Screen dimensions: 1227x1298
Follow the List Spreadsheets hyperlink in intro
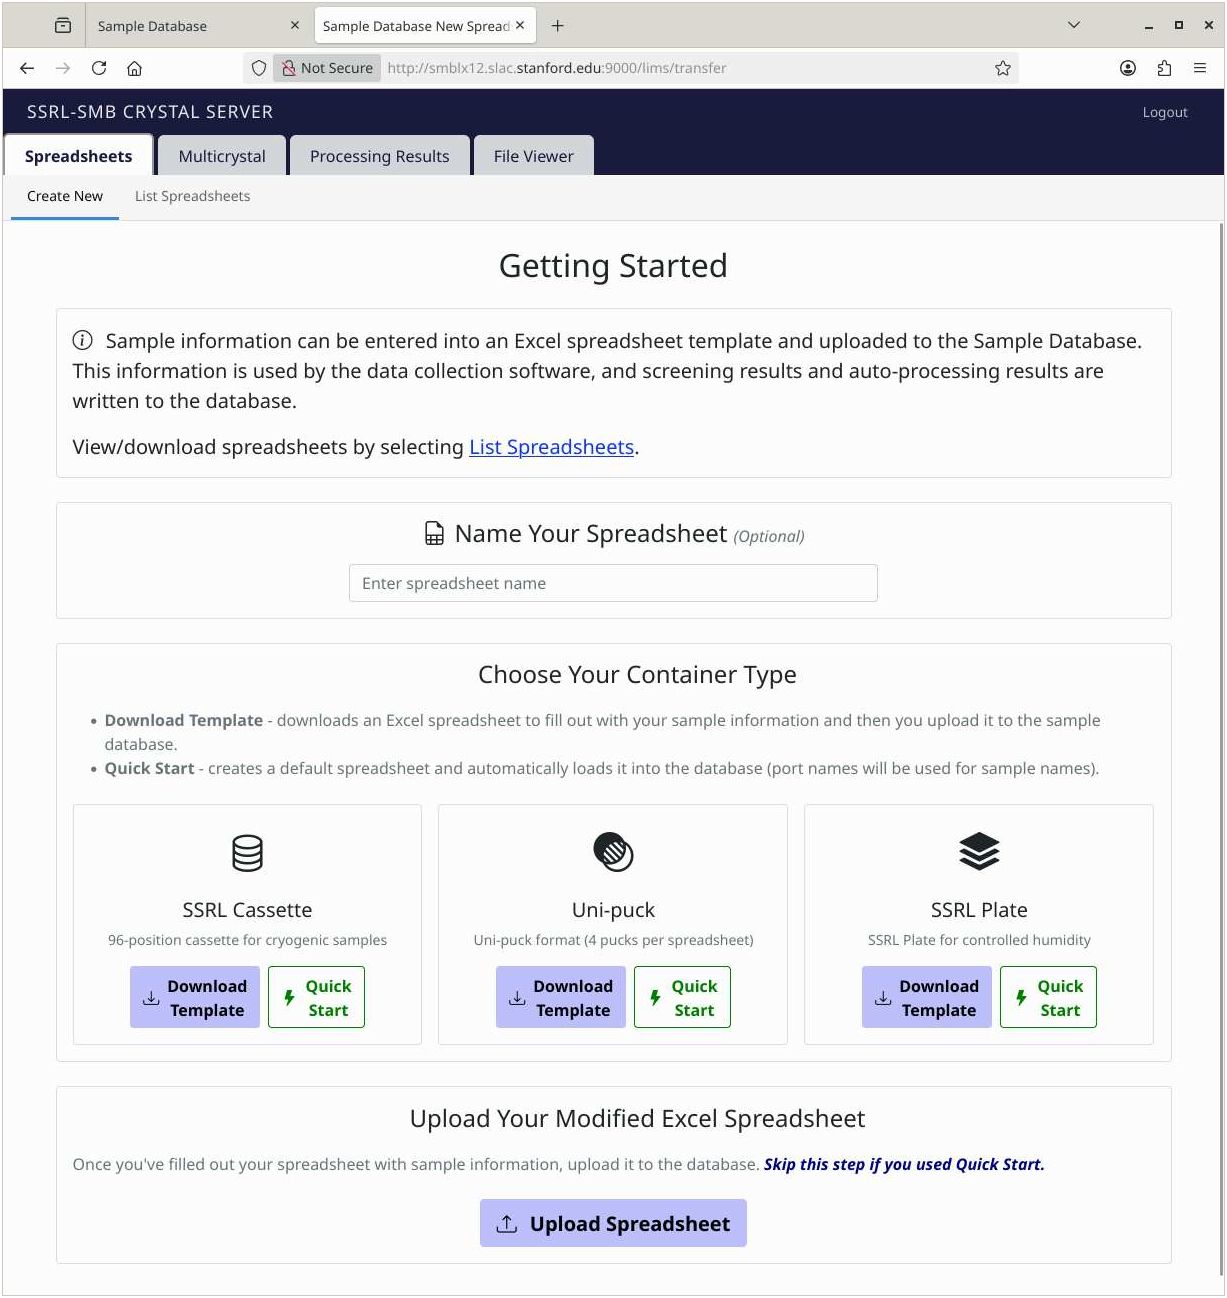pos(552,447)
